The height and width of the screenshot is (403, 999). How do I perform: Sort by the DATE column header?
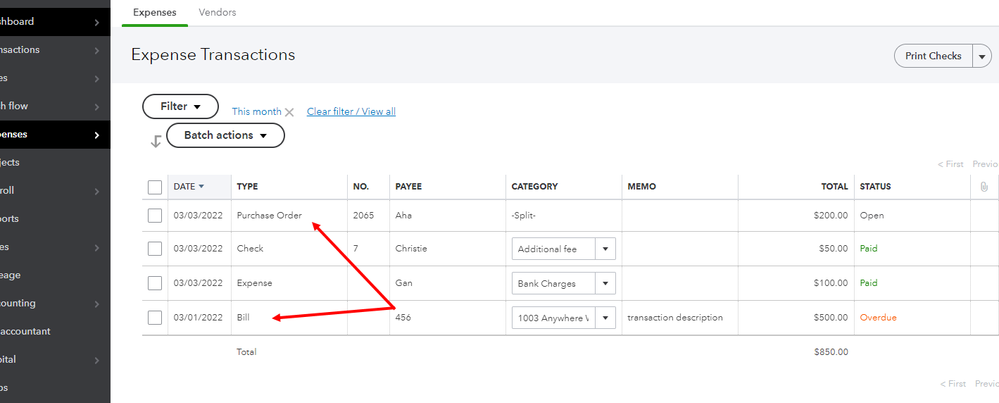[x=189, y=187]
